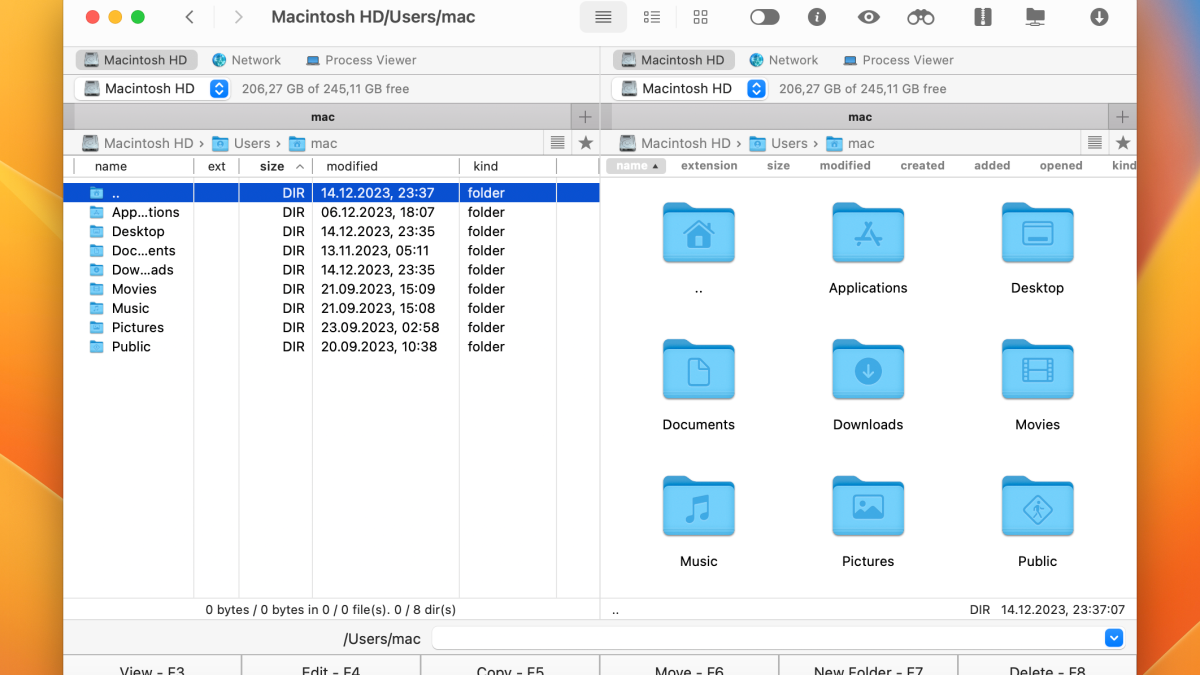Image resolution: width=1200 pixels, height=675 pixels.
Task: Click right pane favorites star icon
Action: click(1123, 143)
